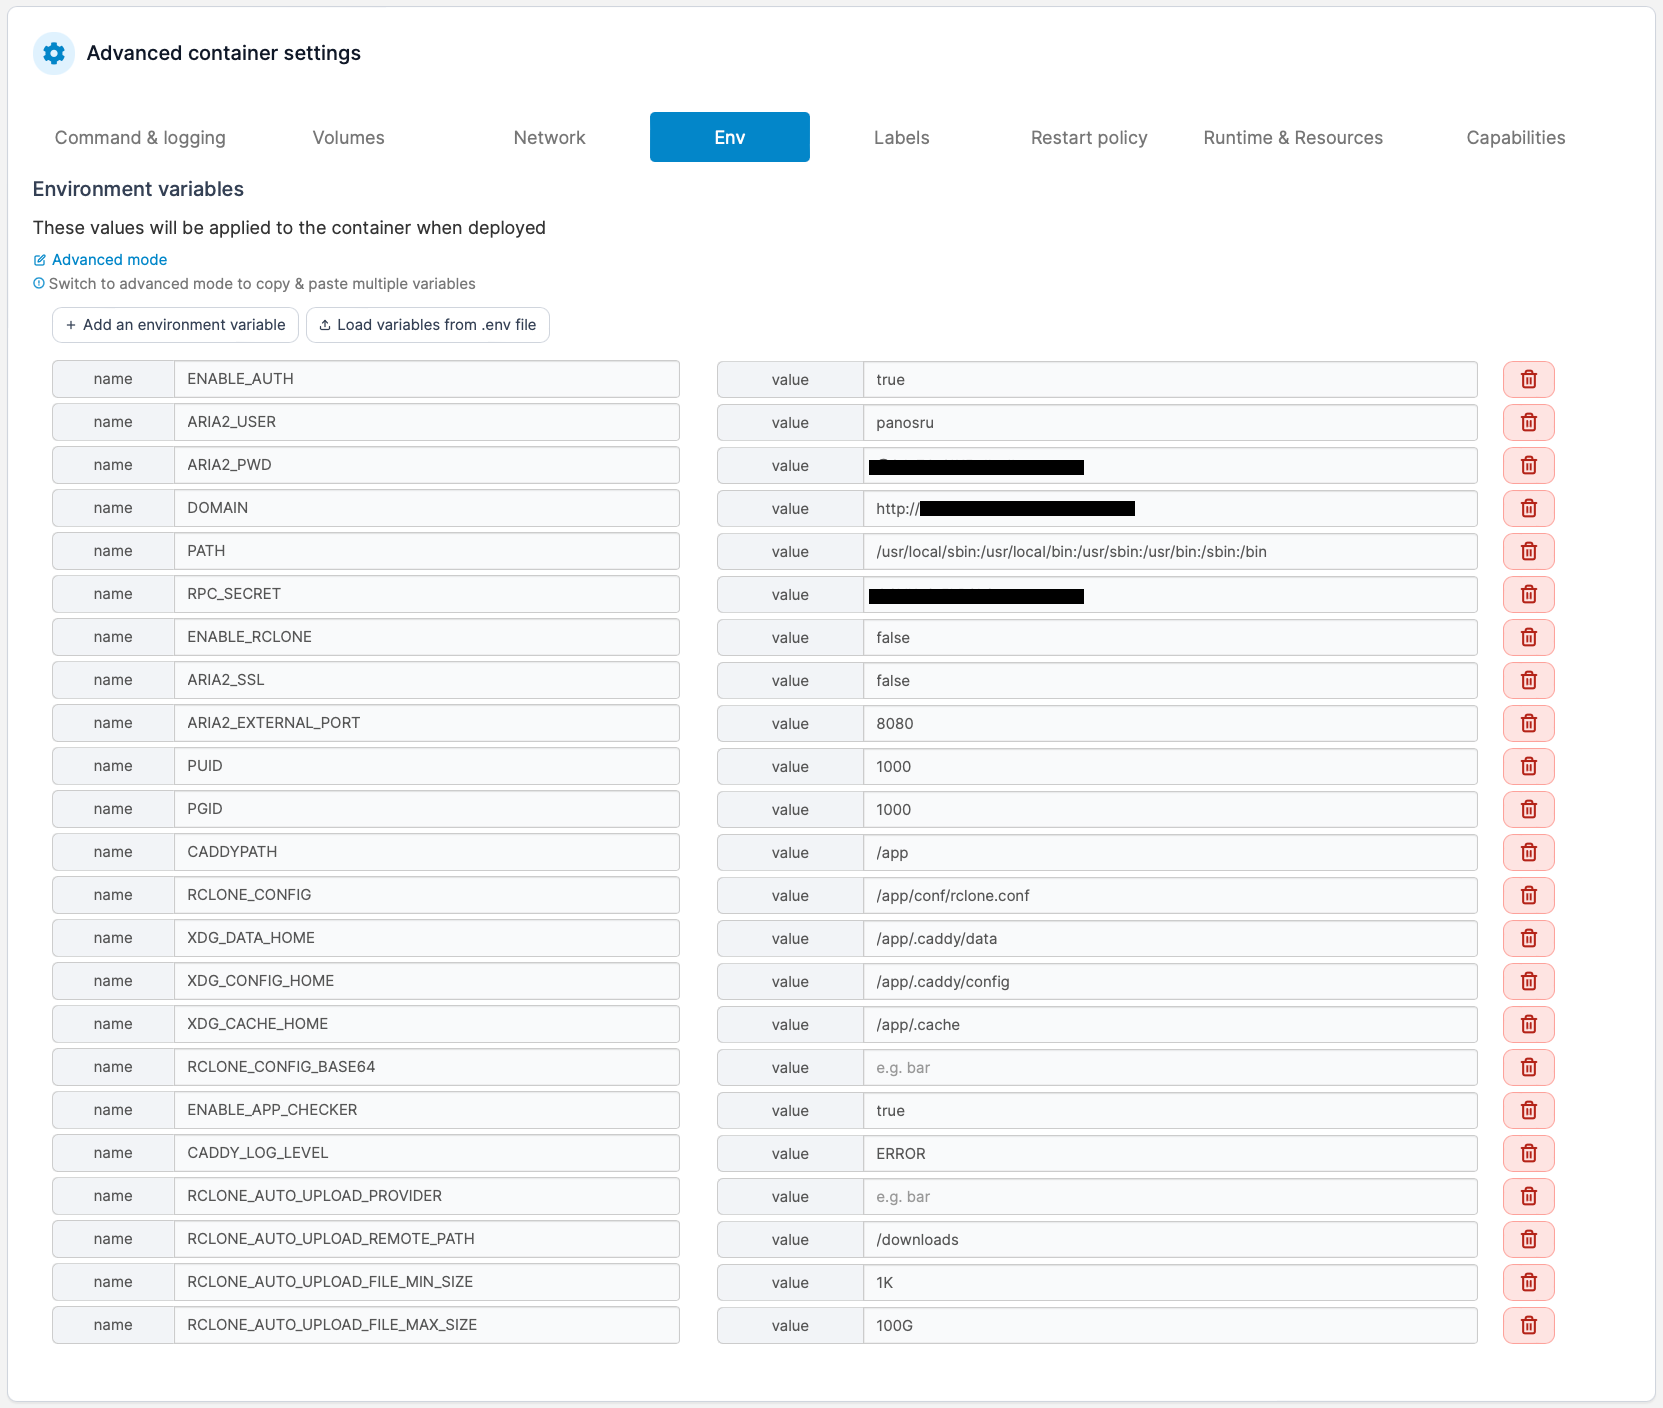
Task: Delete the ENABLE_AUTH variable
Action: [1528, 379]
